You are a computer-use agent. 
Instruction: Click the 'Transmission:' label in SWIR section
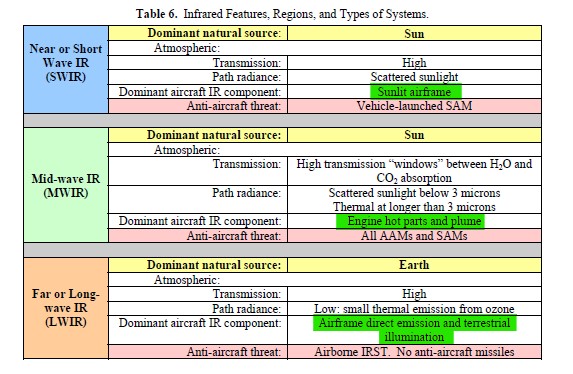coord(247,63)
